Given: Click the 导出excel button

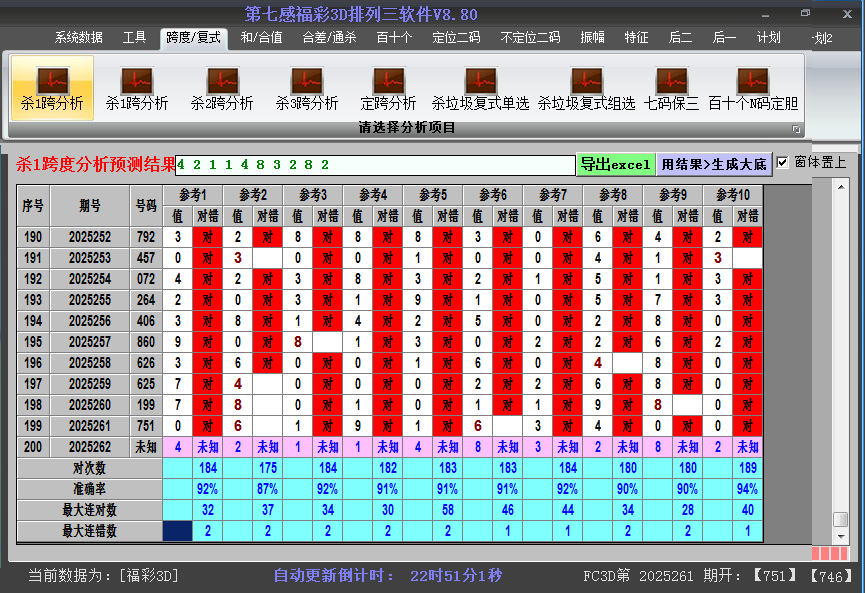Looking at the screenshot, I should pyautogui.click(x=615, y=164).
